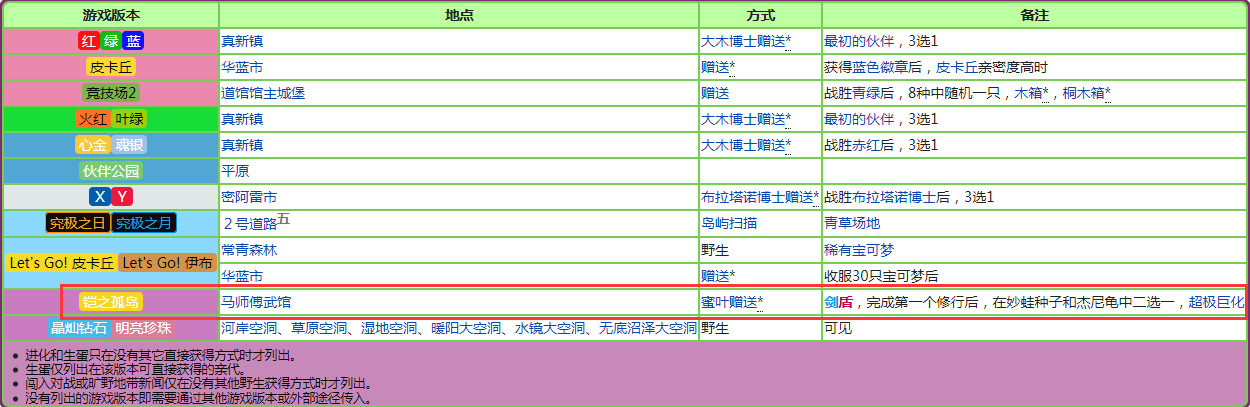Open the Y version badge
Viewport: 1250px width, 407px height.
(122, 197)
